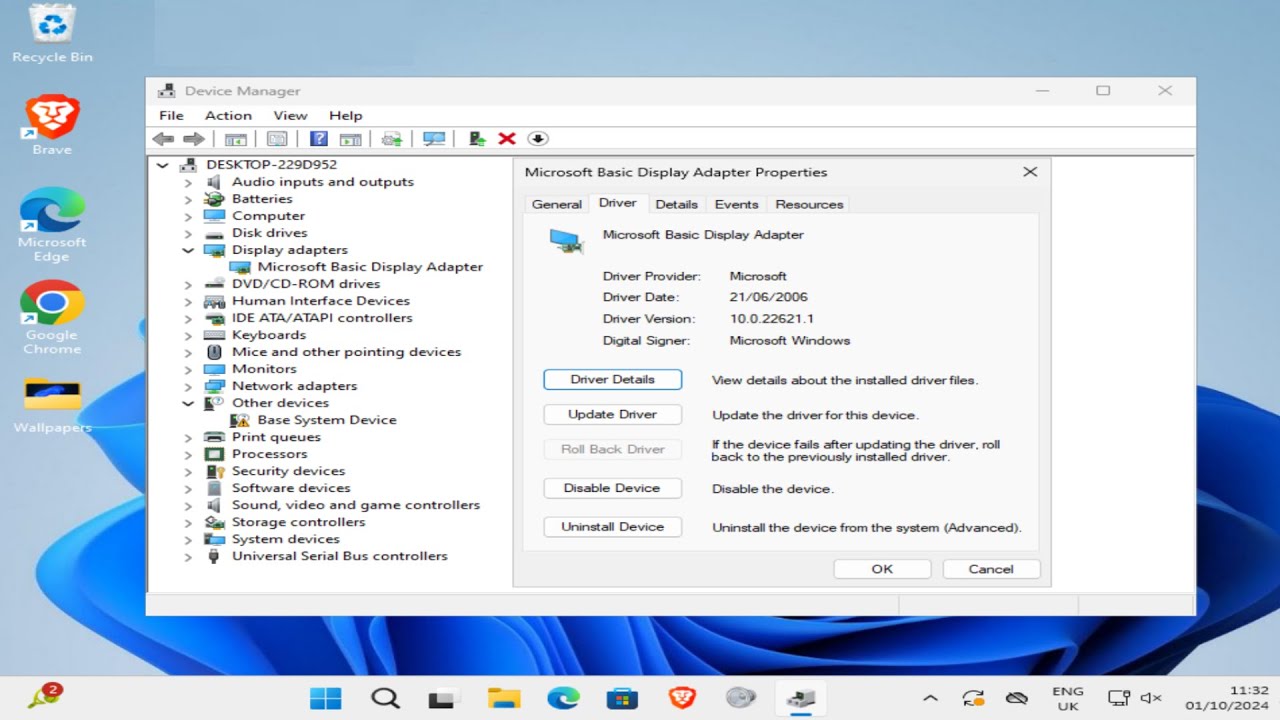Open Task View on the taskbar
This screenshot has width=1280, height=720.
[x=443, y=698]
